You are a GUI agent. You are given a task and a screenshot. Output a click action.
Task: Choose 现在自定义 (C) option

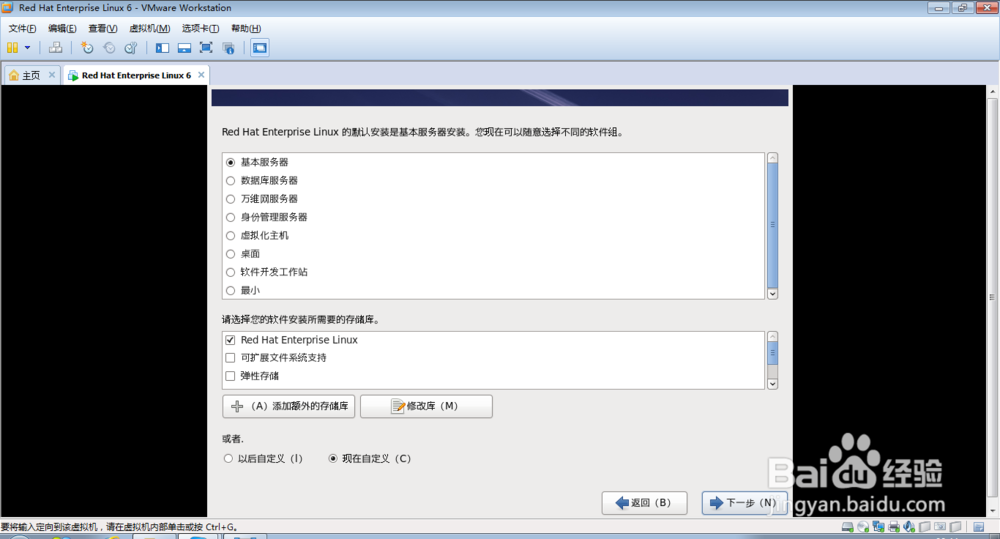tap(333, 459)
